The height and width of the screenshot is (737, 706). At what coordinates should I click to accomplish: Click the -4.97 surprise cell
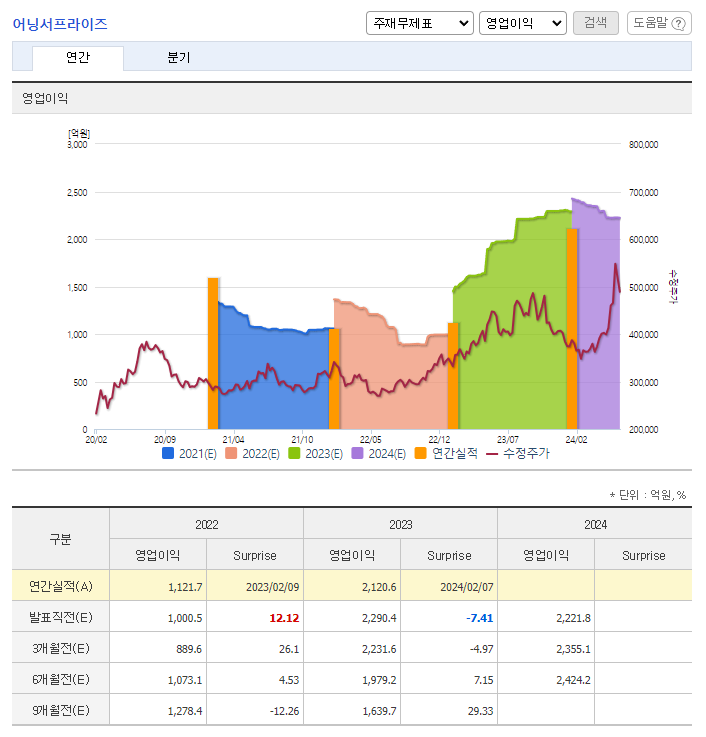(x=449, y=648)
